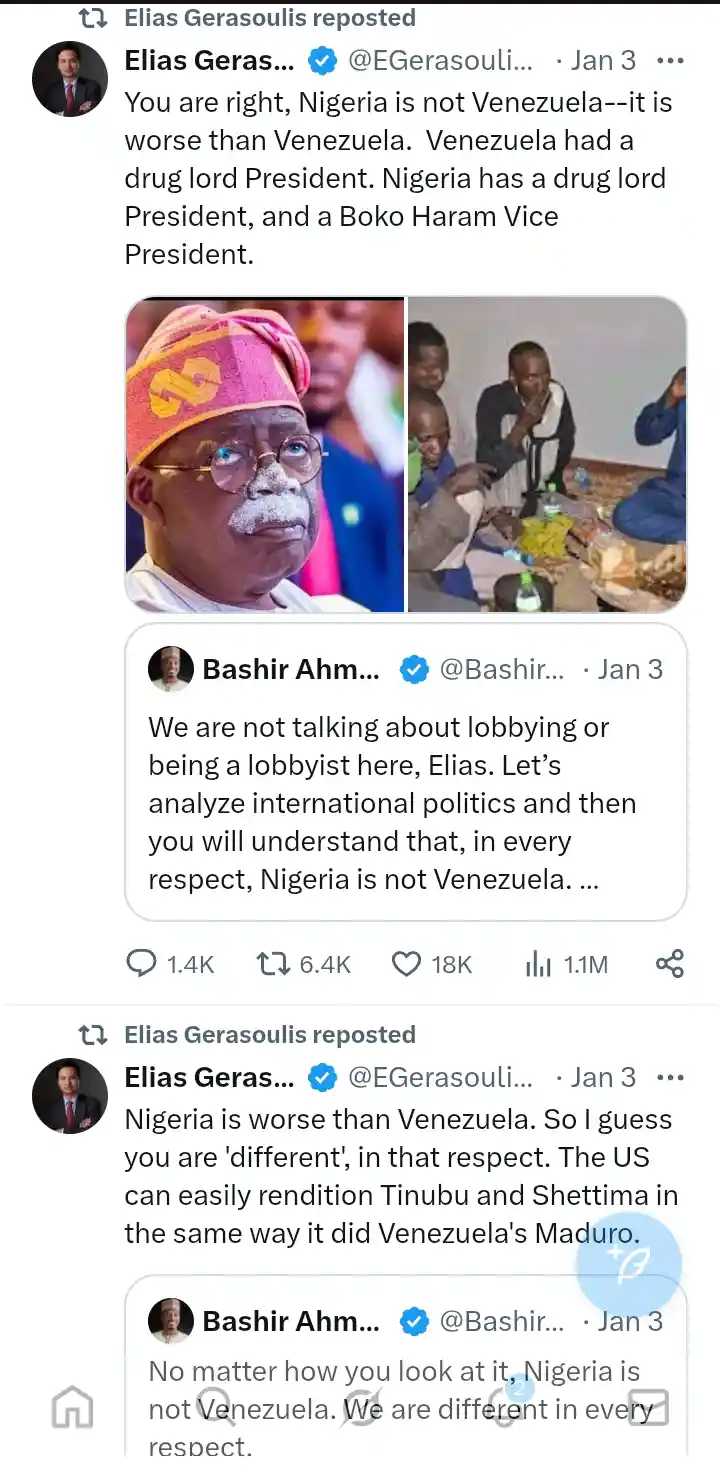
Task: Tap the @EGerasouli handle on the second post
Action: pyautogui.click(x=439, y=1077)
